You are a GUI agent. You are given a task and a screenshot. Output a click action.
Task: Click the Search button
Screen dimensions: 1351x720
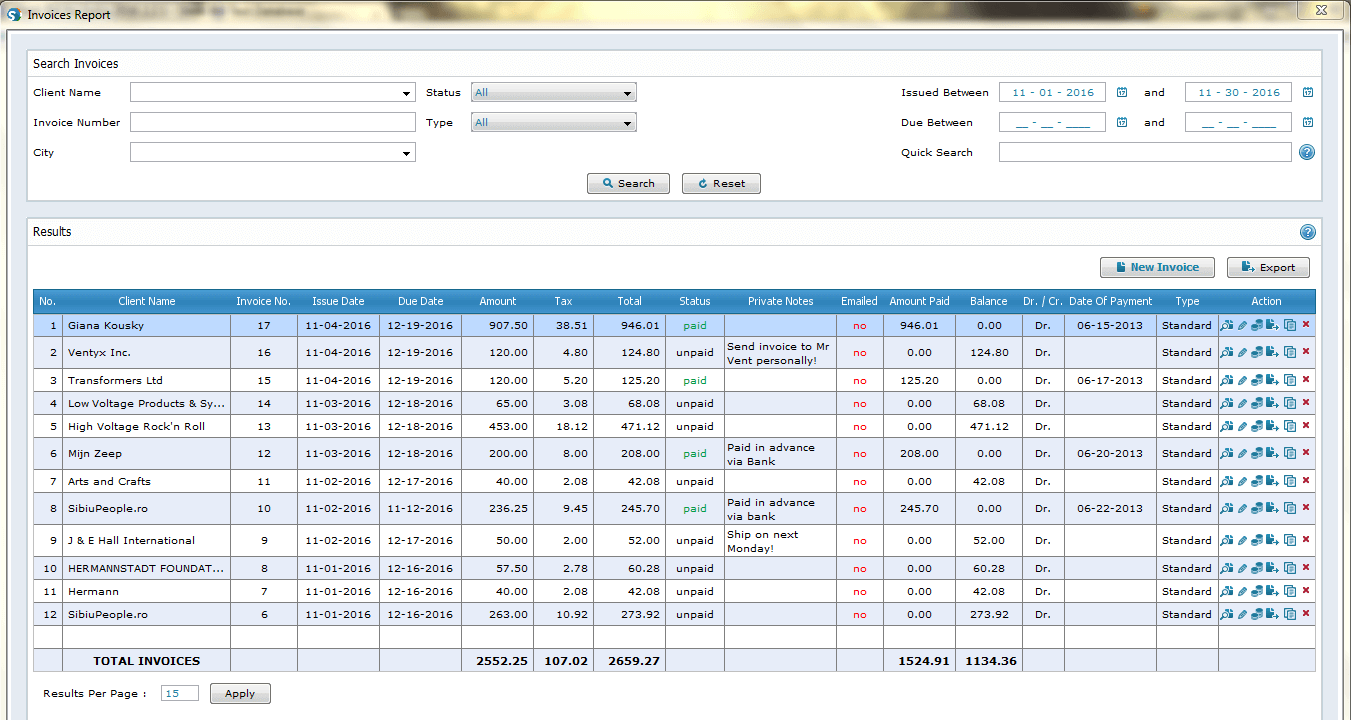(x=628, y=183)
